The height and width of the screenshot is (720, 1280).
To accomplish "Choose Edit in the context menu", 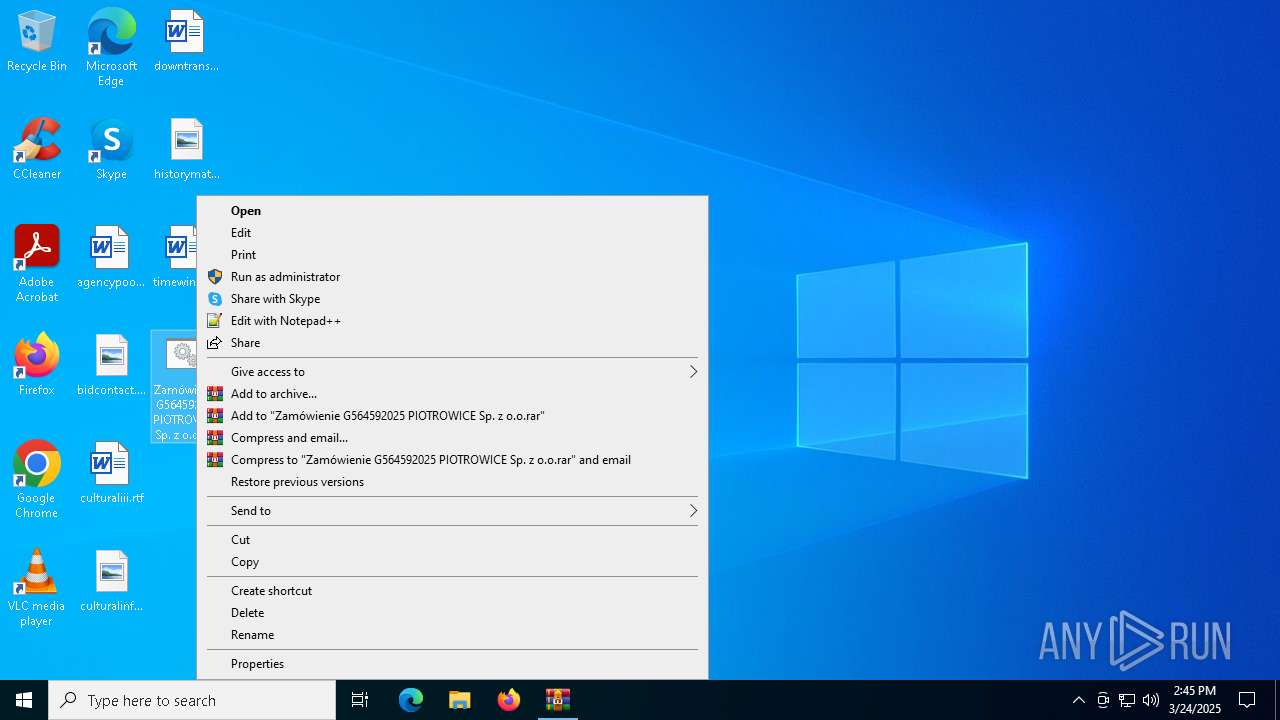I will pos(452,233).
